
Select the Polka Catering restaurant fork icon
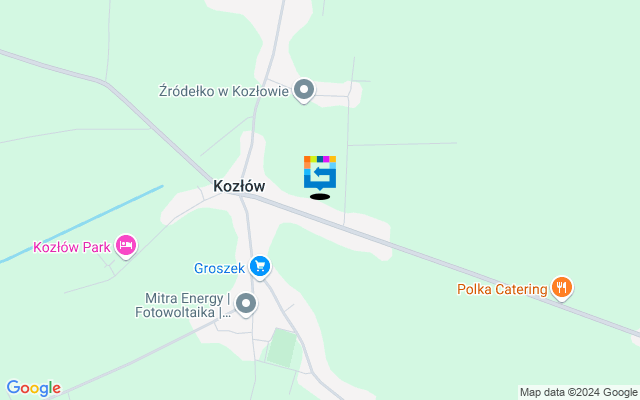click(x=562, y=288)
